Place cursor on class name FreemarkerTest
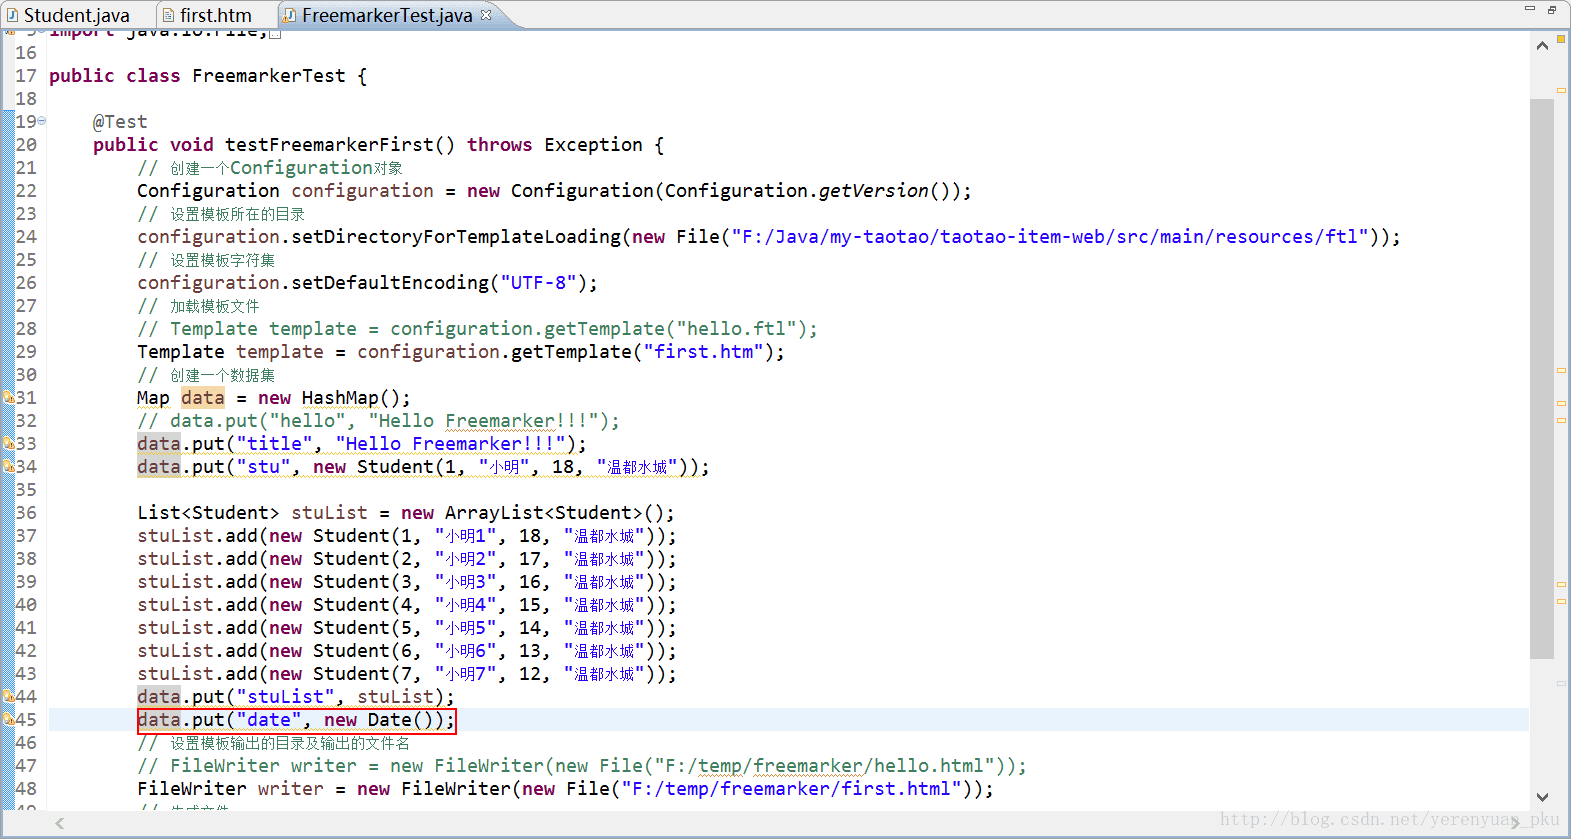Viewport: 1571px width, 839px height. pos(269,76)
